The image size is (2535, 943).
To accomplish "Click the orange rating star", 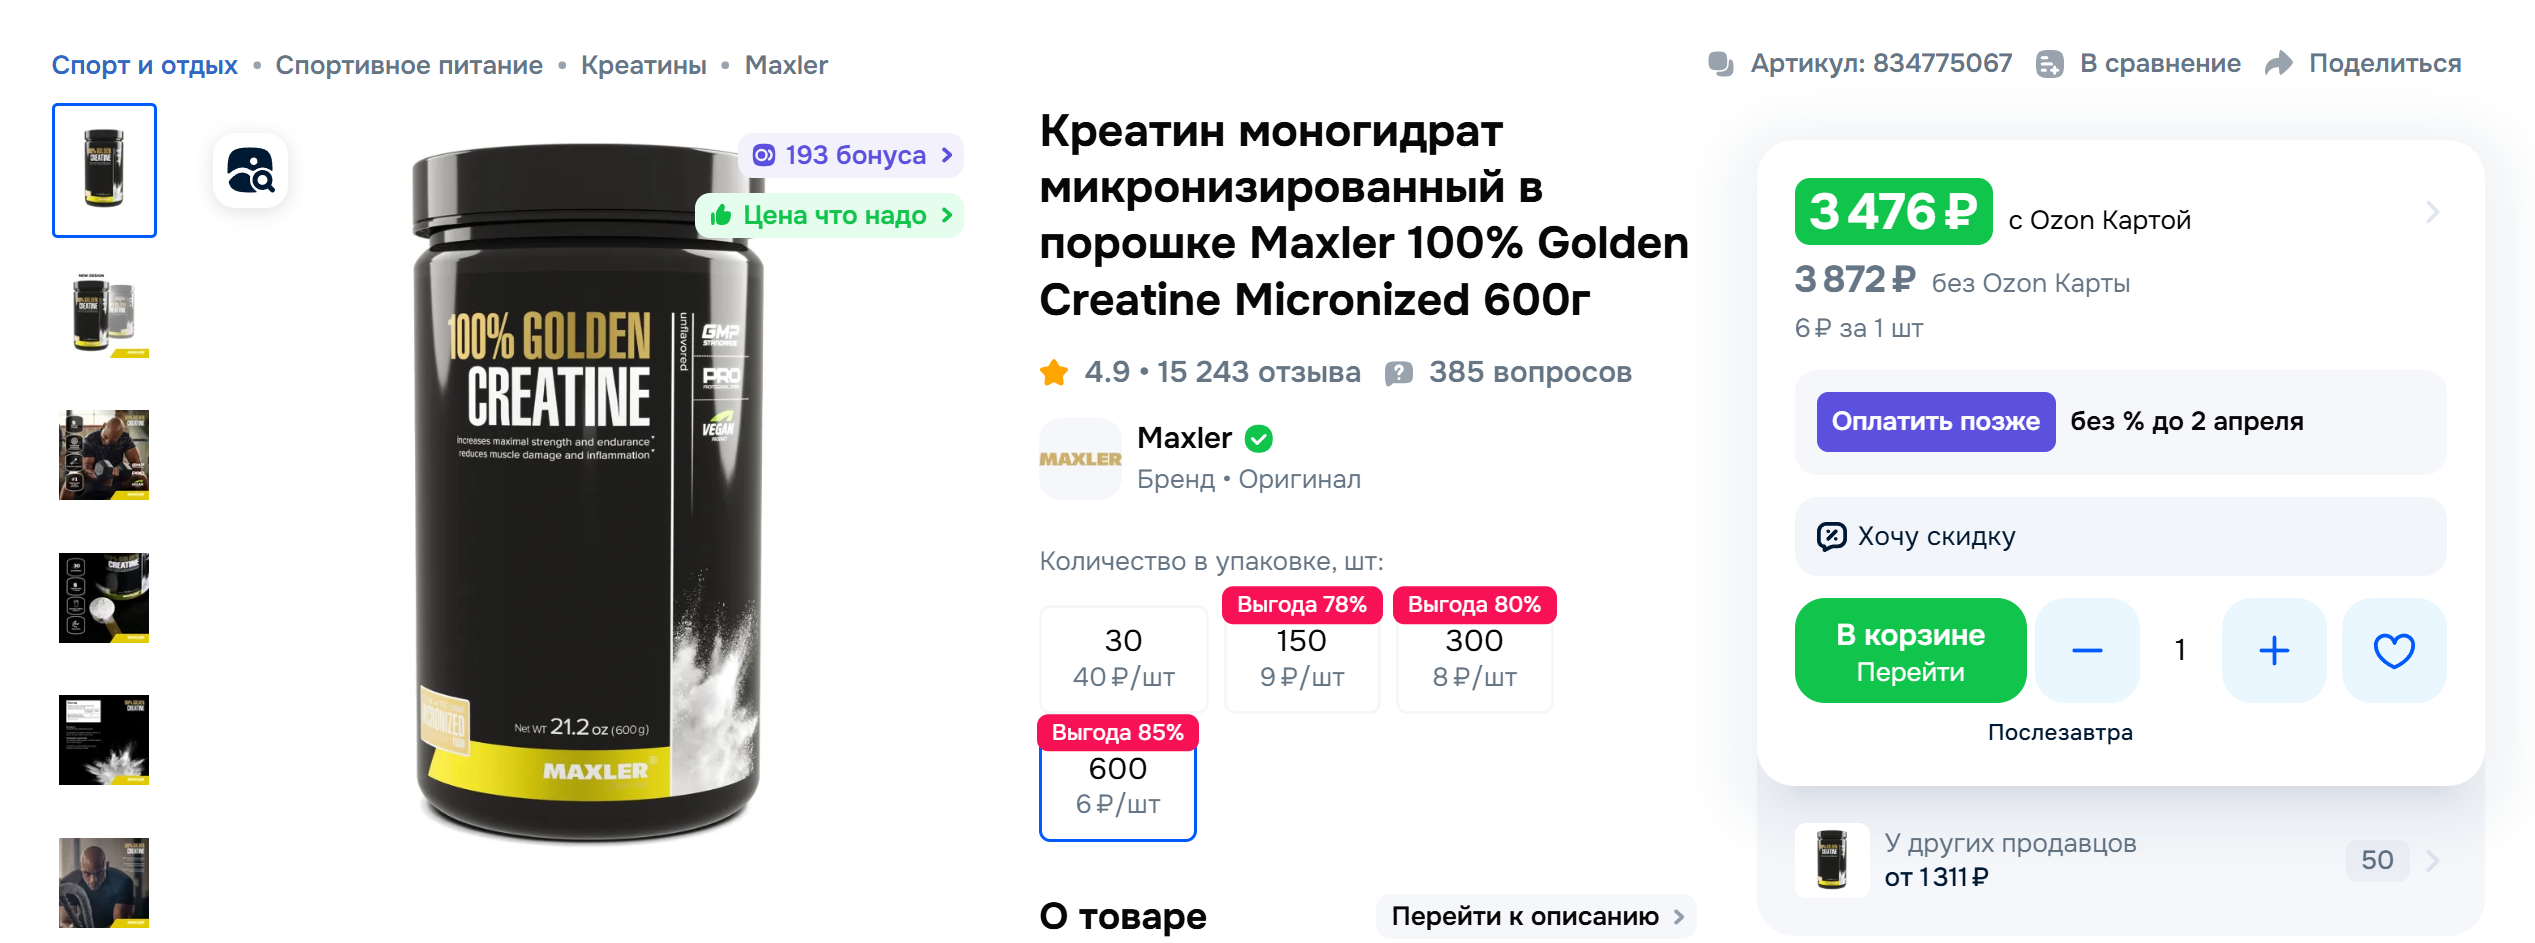I will click(x=1054, y=373).
